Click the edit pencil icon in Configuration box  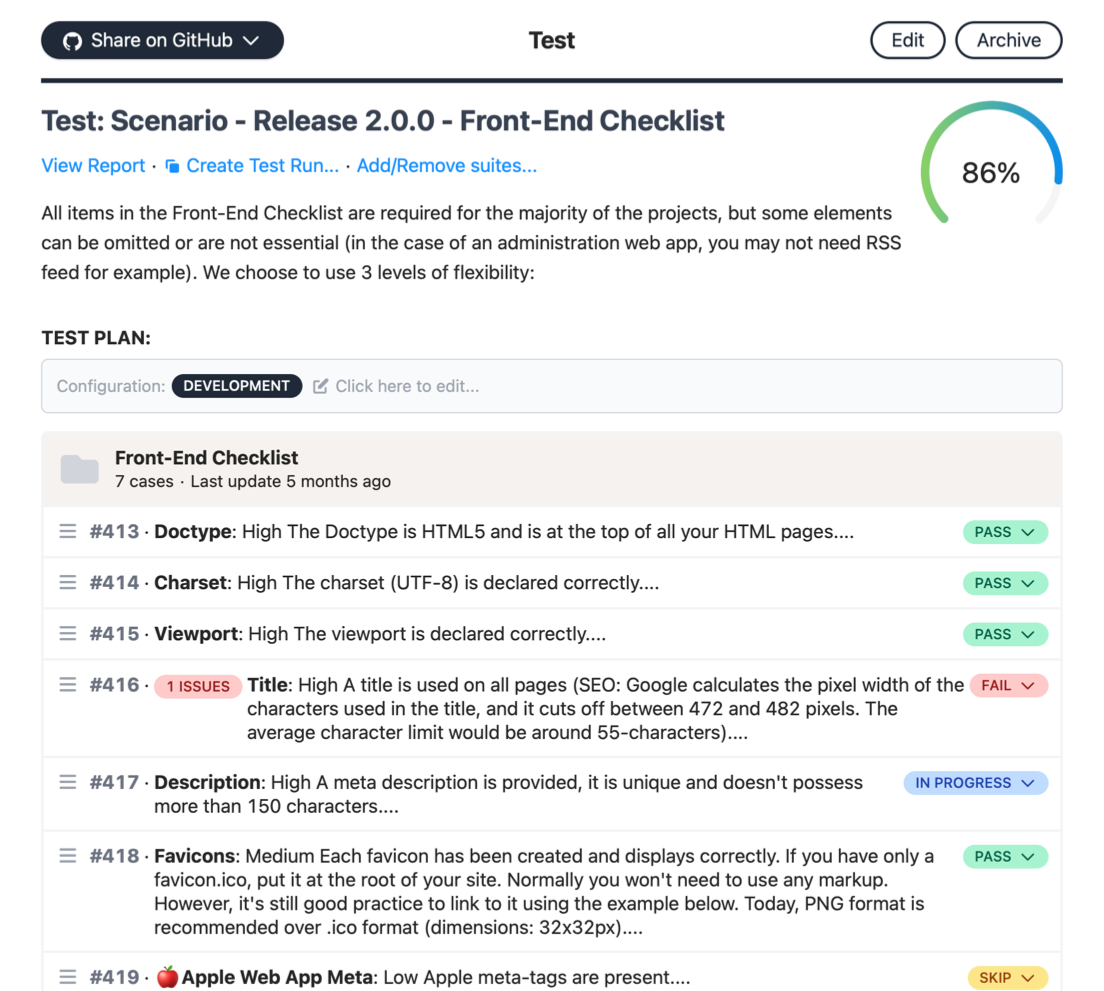click(320, 386)
